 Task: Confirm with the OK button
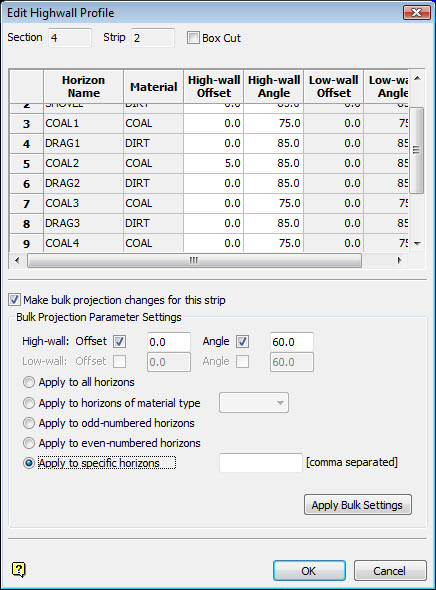[x=309, y=571]
